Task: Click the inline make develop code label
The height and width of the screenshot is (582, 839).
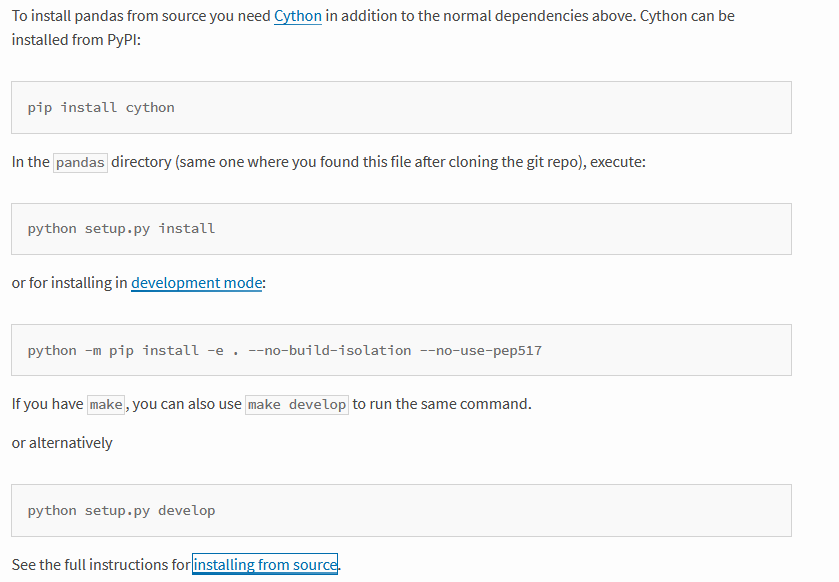Action: pyautogui.click(x=297, y=404)
